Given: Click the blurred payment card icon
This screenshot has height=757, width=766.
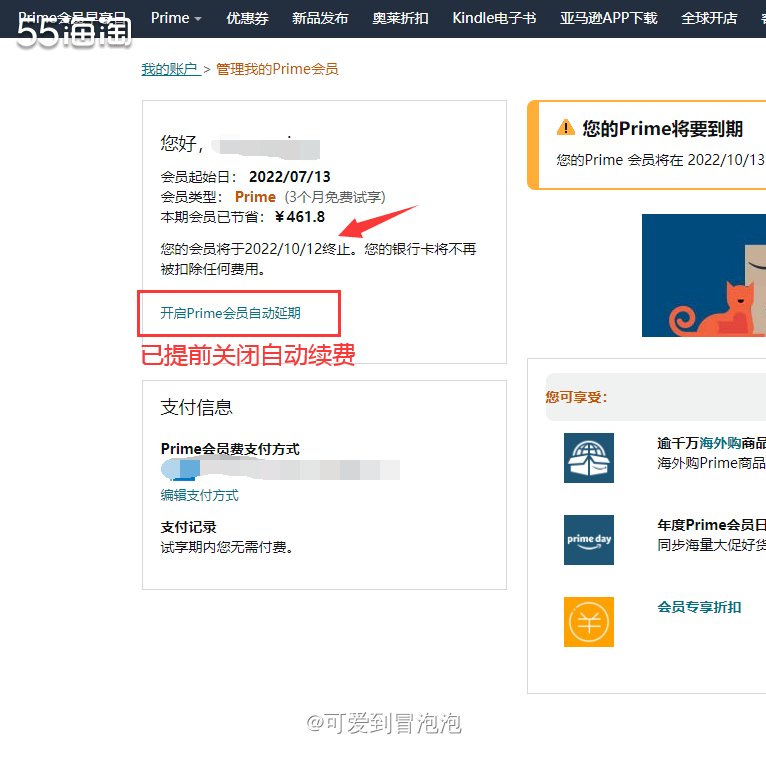Looking at the screenshot, I should 180,469.
